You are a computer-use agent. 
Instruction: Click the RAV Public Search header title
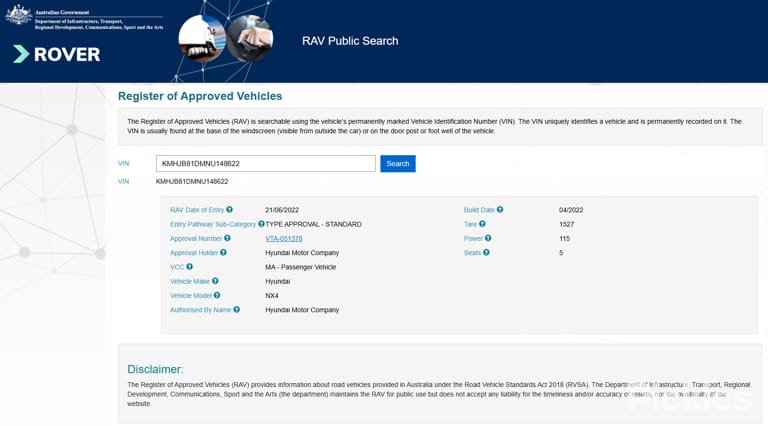click(x=350, y=41)
